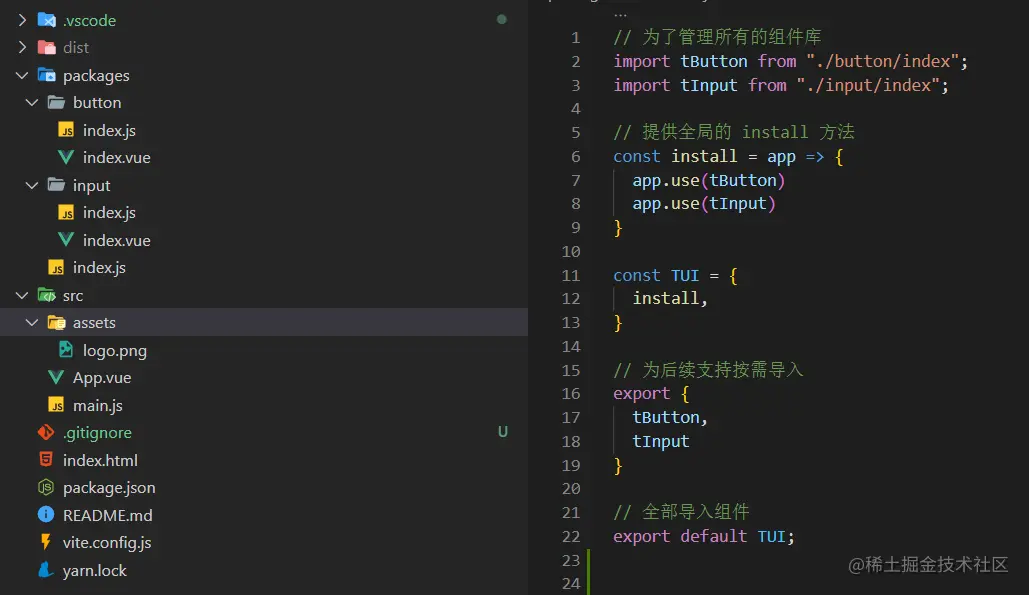Expand the .vscode folder chevron
Viewport: 1029px width, 595px height.
pyautogui.click(x=22, y=20)
